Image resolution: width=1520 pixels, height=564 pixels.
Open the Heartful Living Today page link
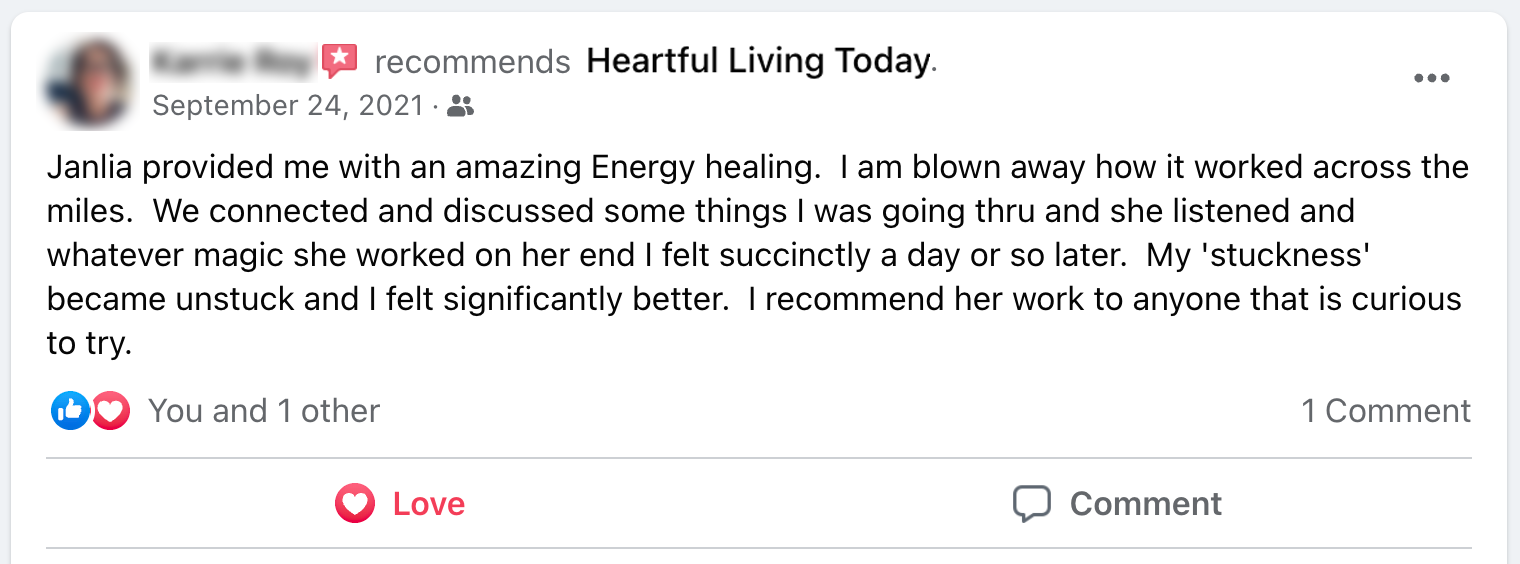tap(758, 62)
